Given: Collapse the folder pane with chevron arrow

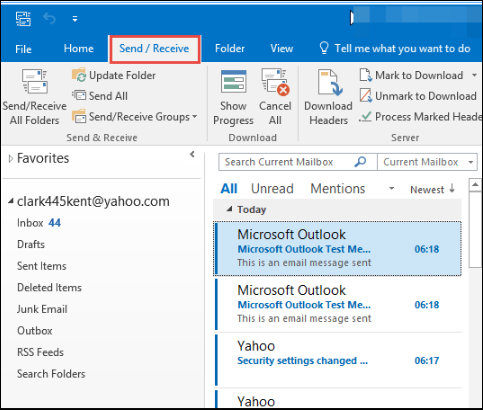Looking at the screenshot, I should click(192, 154).
